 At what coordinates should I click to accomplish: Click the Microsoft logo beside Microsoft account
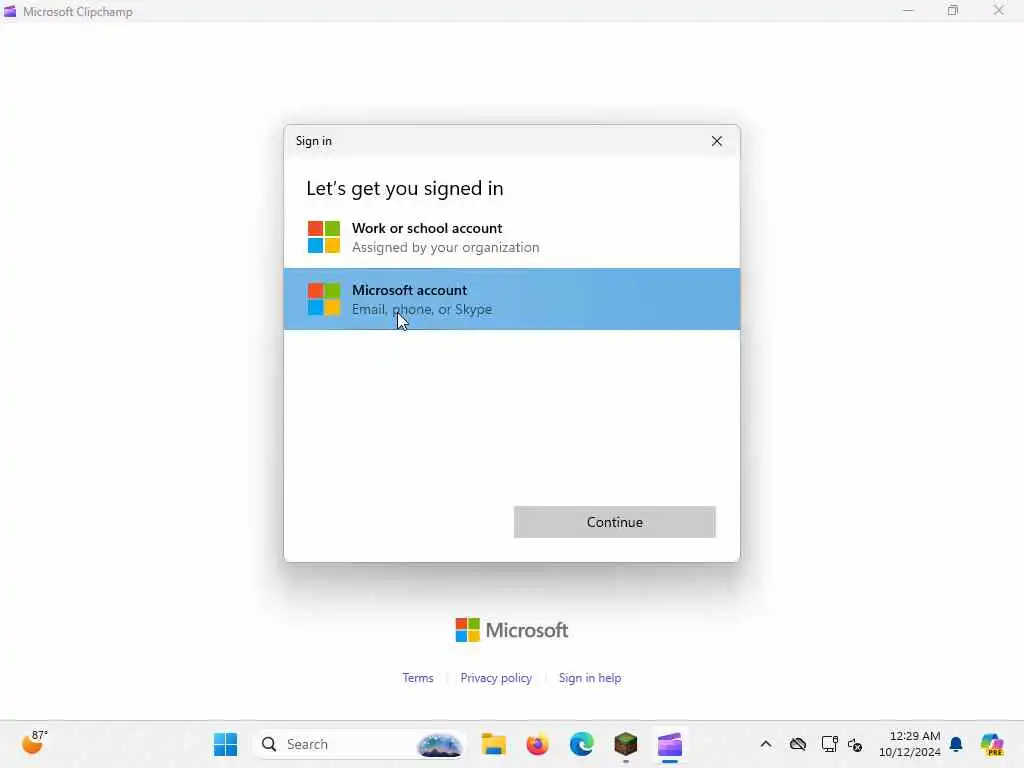(324, 299)
